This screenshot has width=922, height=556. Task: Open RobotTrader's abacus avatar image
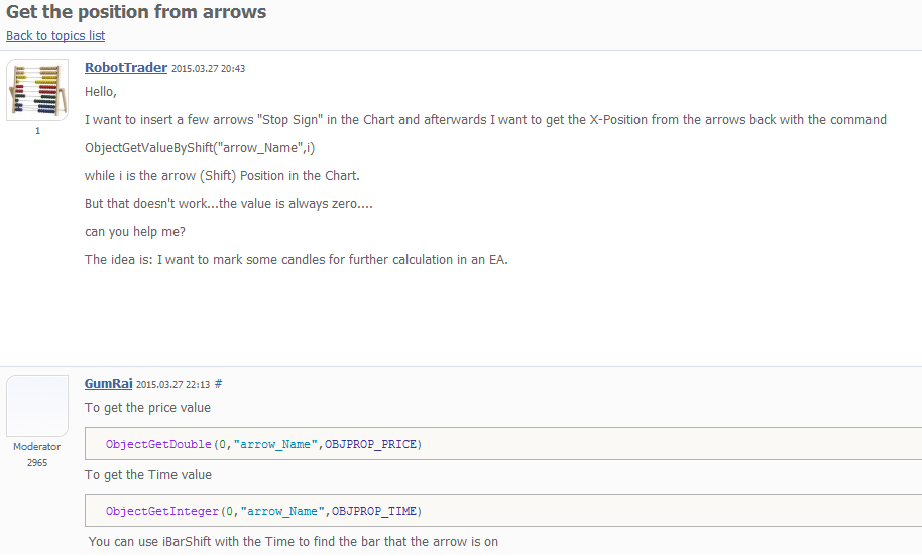point(38,90)
